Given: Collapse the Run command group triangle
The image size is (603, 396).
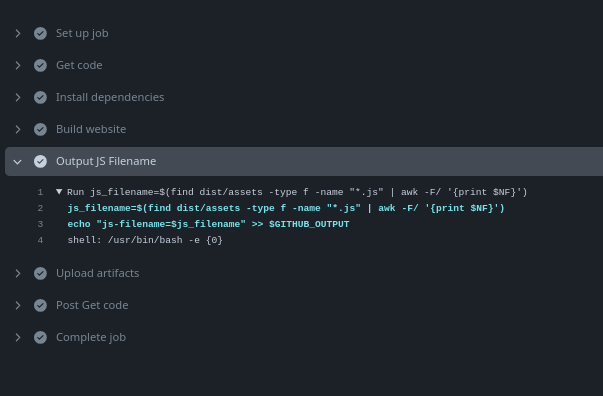Looking at the screenshot, I should (59, 191).
